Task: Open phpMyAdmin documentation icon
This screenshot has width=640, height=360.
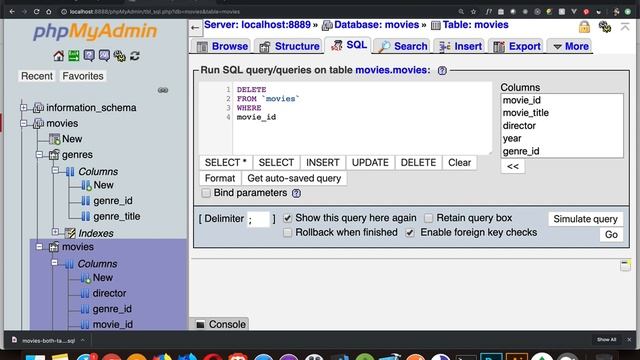Action: (x=89, y=56)
